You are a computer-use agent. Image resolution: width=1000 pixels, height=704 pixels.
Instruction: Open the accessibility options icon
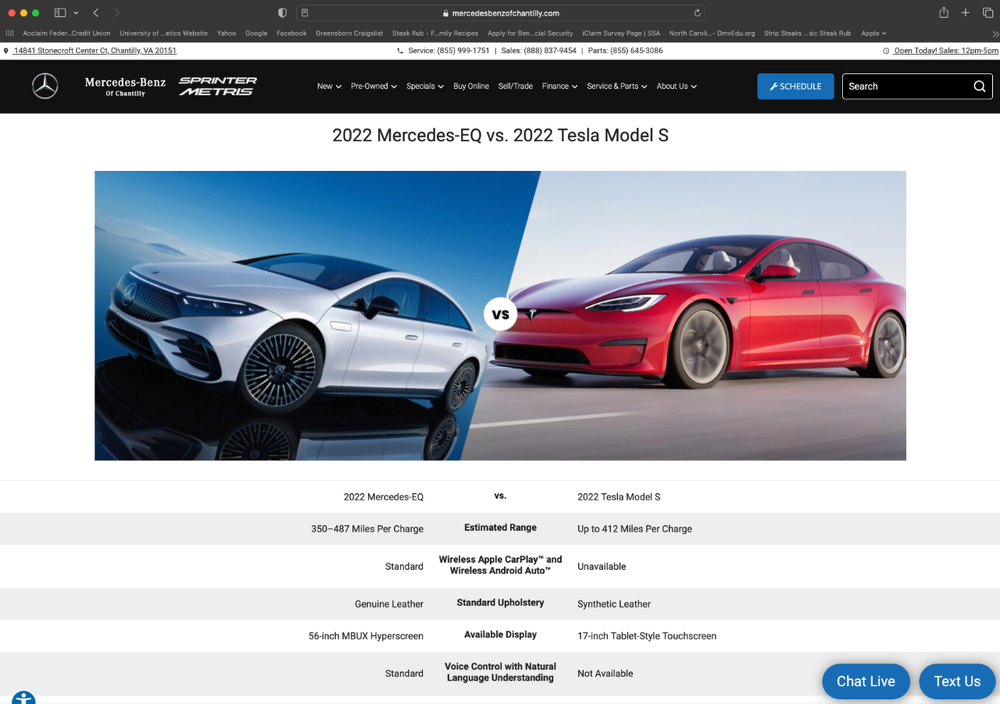click(x=23, y=698)
